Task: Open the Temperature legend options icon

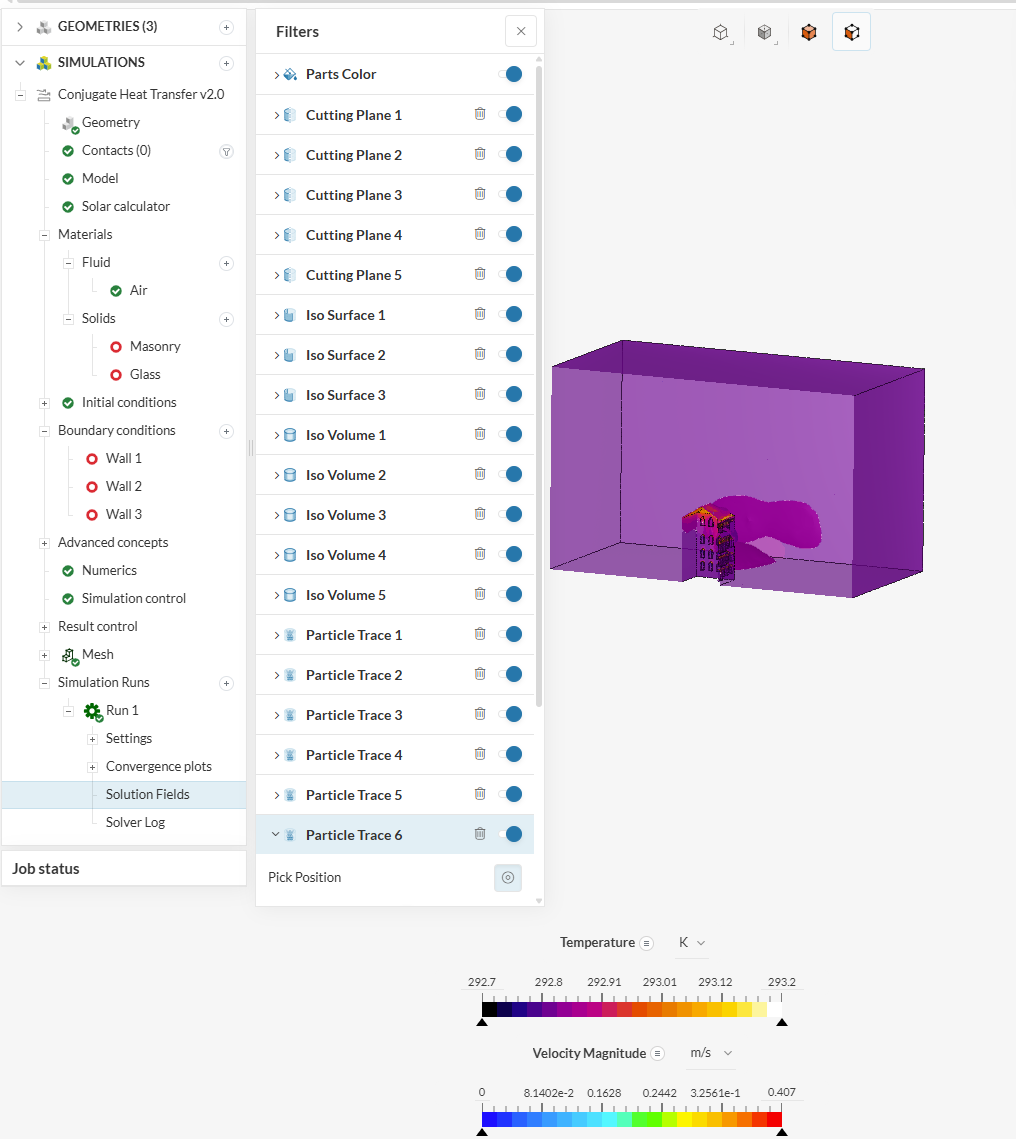Action: coord(646,943)
